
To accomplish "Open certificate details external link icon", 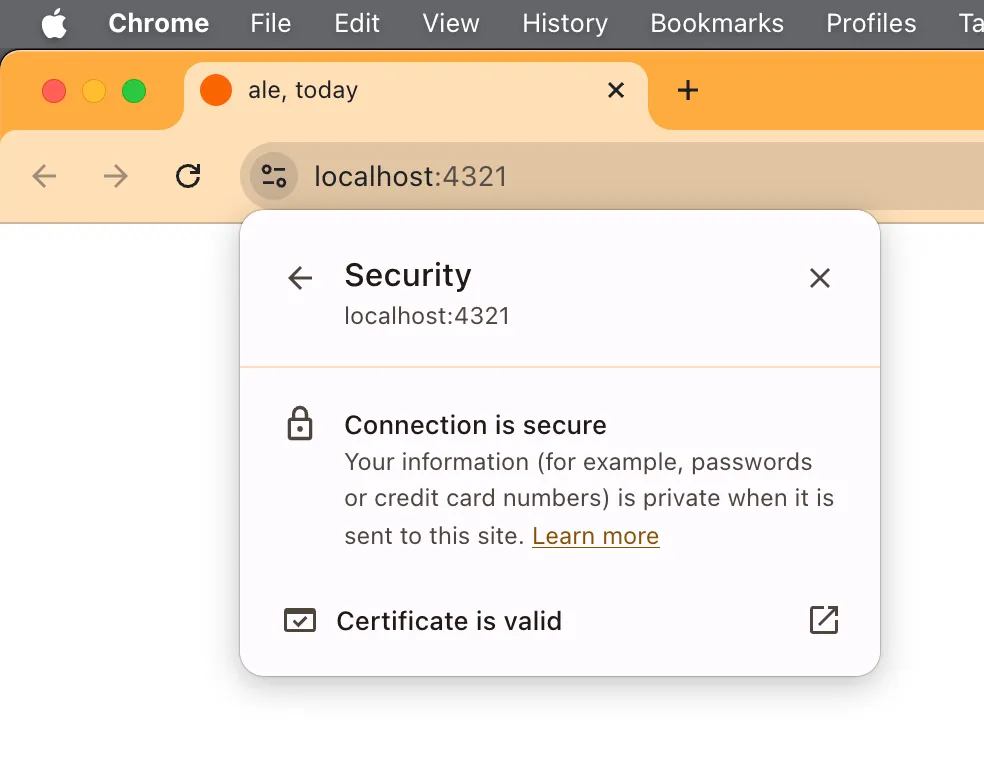I will (823, 620).
